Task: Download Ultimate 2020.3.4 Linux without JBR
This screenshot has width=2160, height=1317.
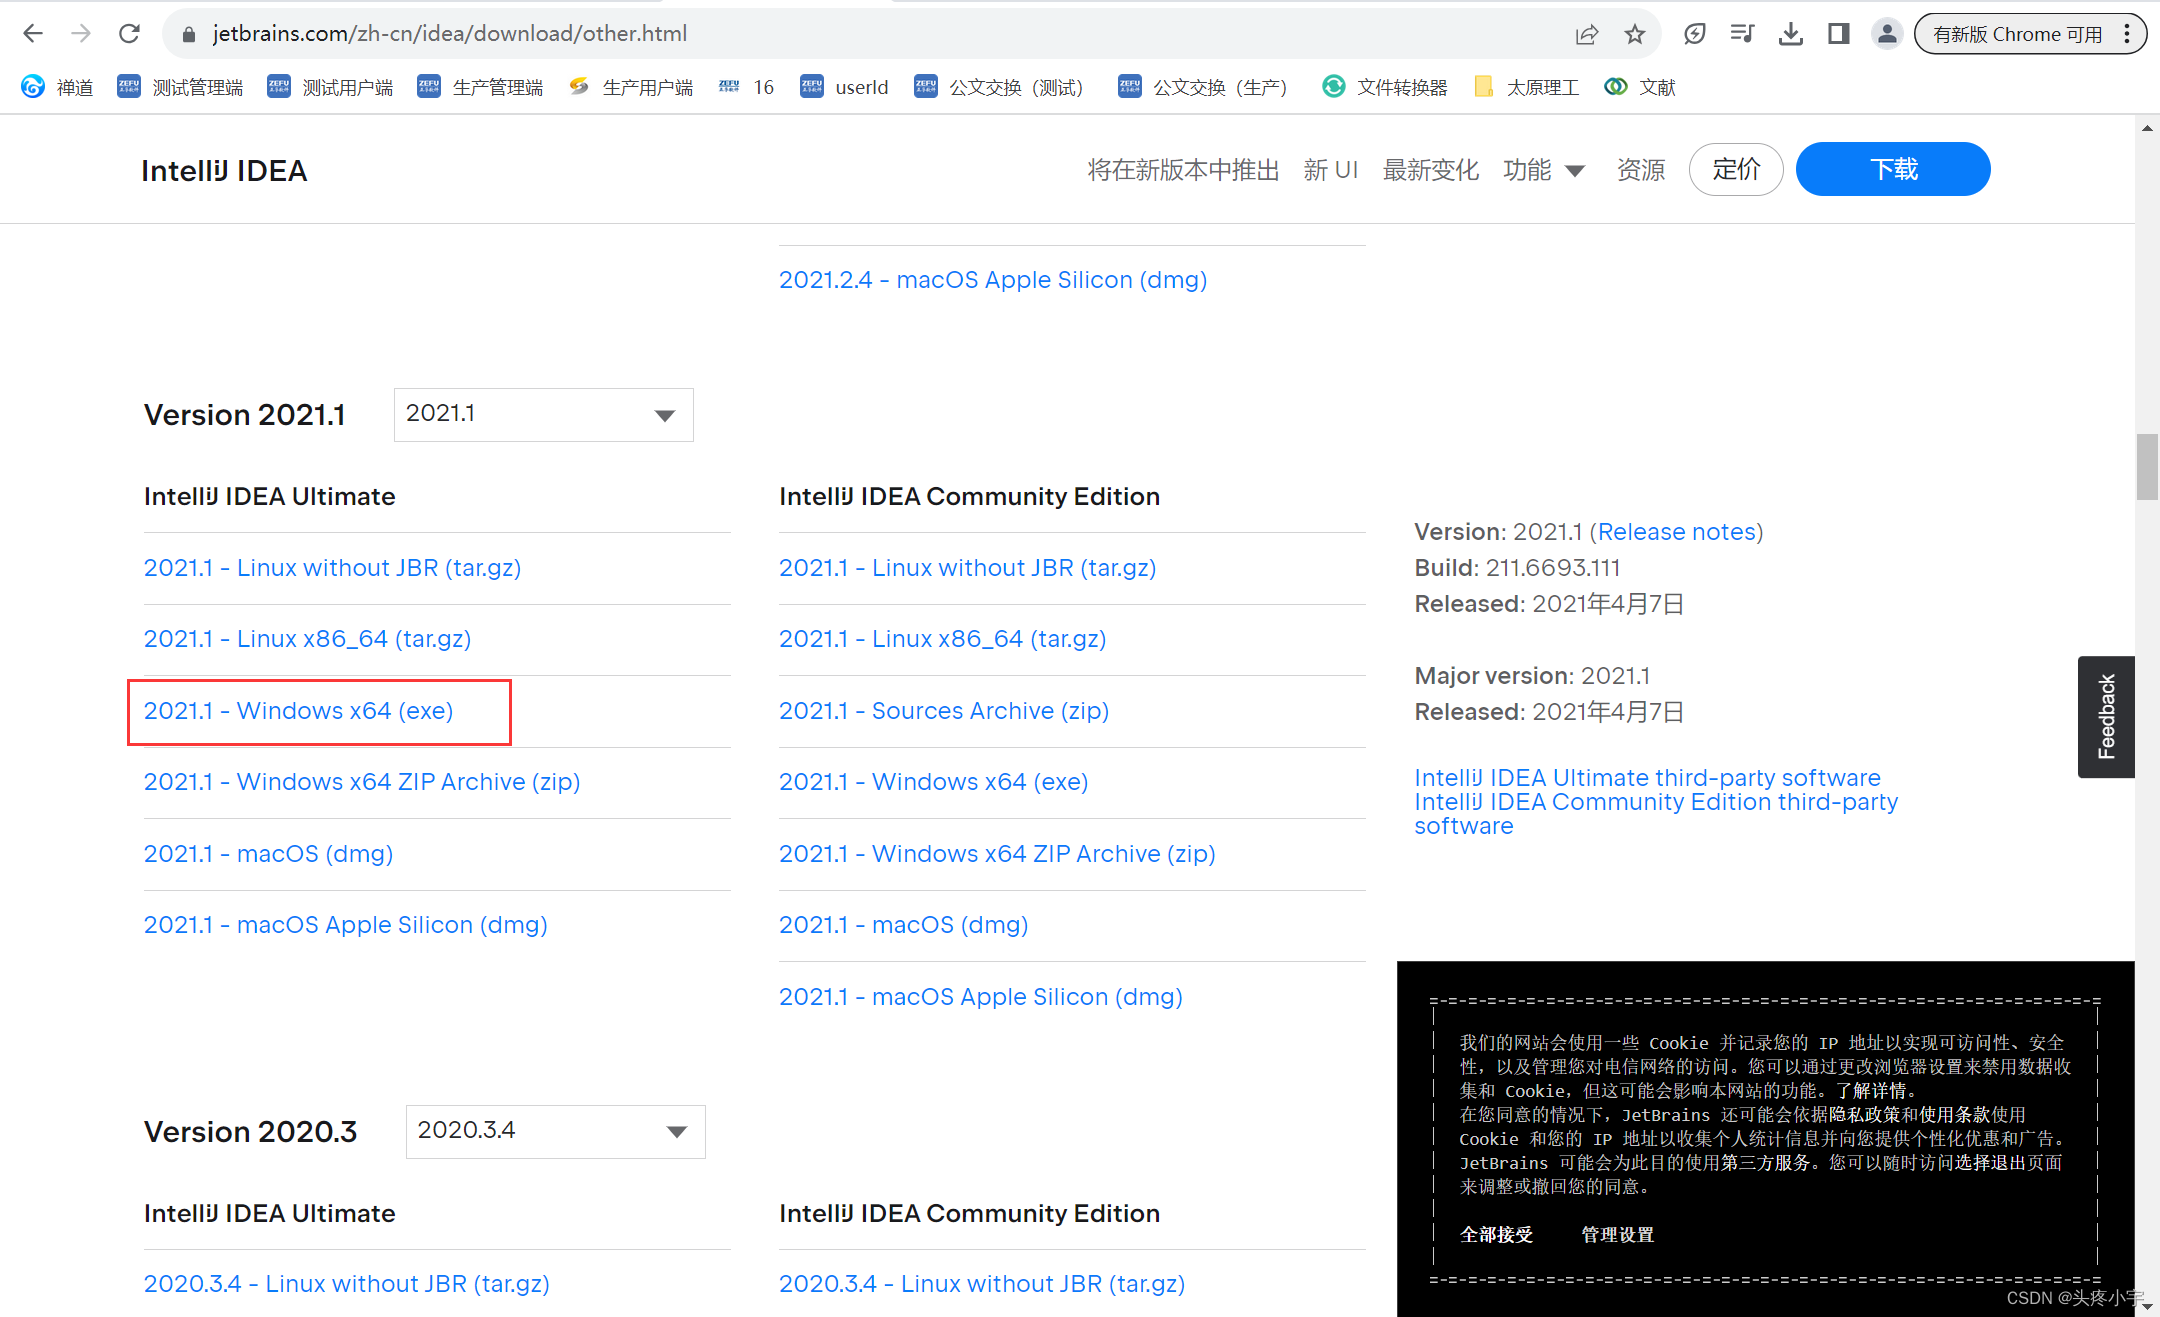Action: point(347,1284)
